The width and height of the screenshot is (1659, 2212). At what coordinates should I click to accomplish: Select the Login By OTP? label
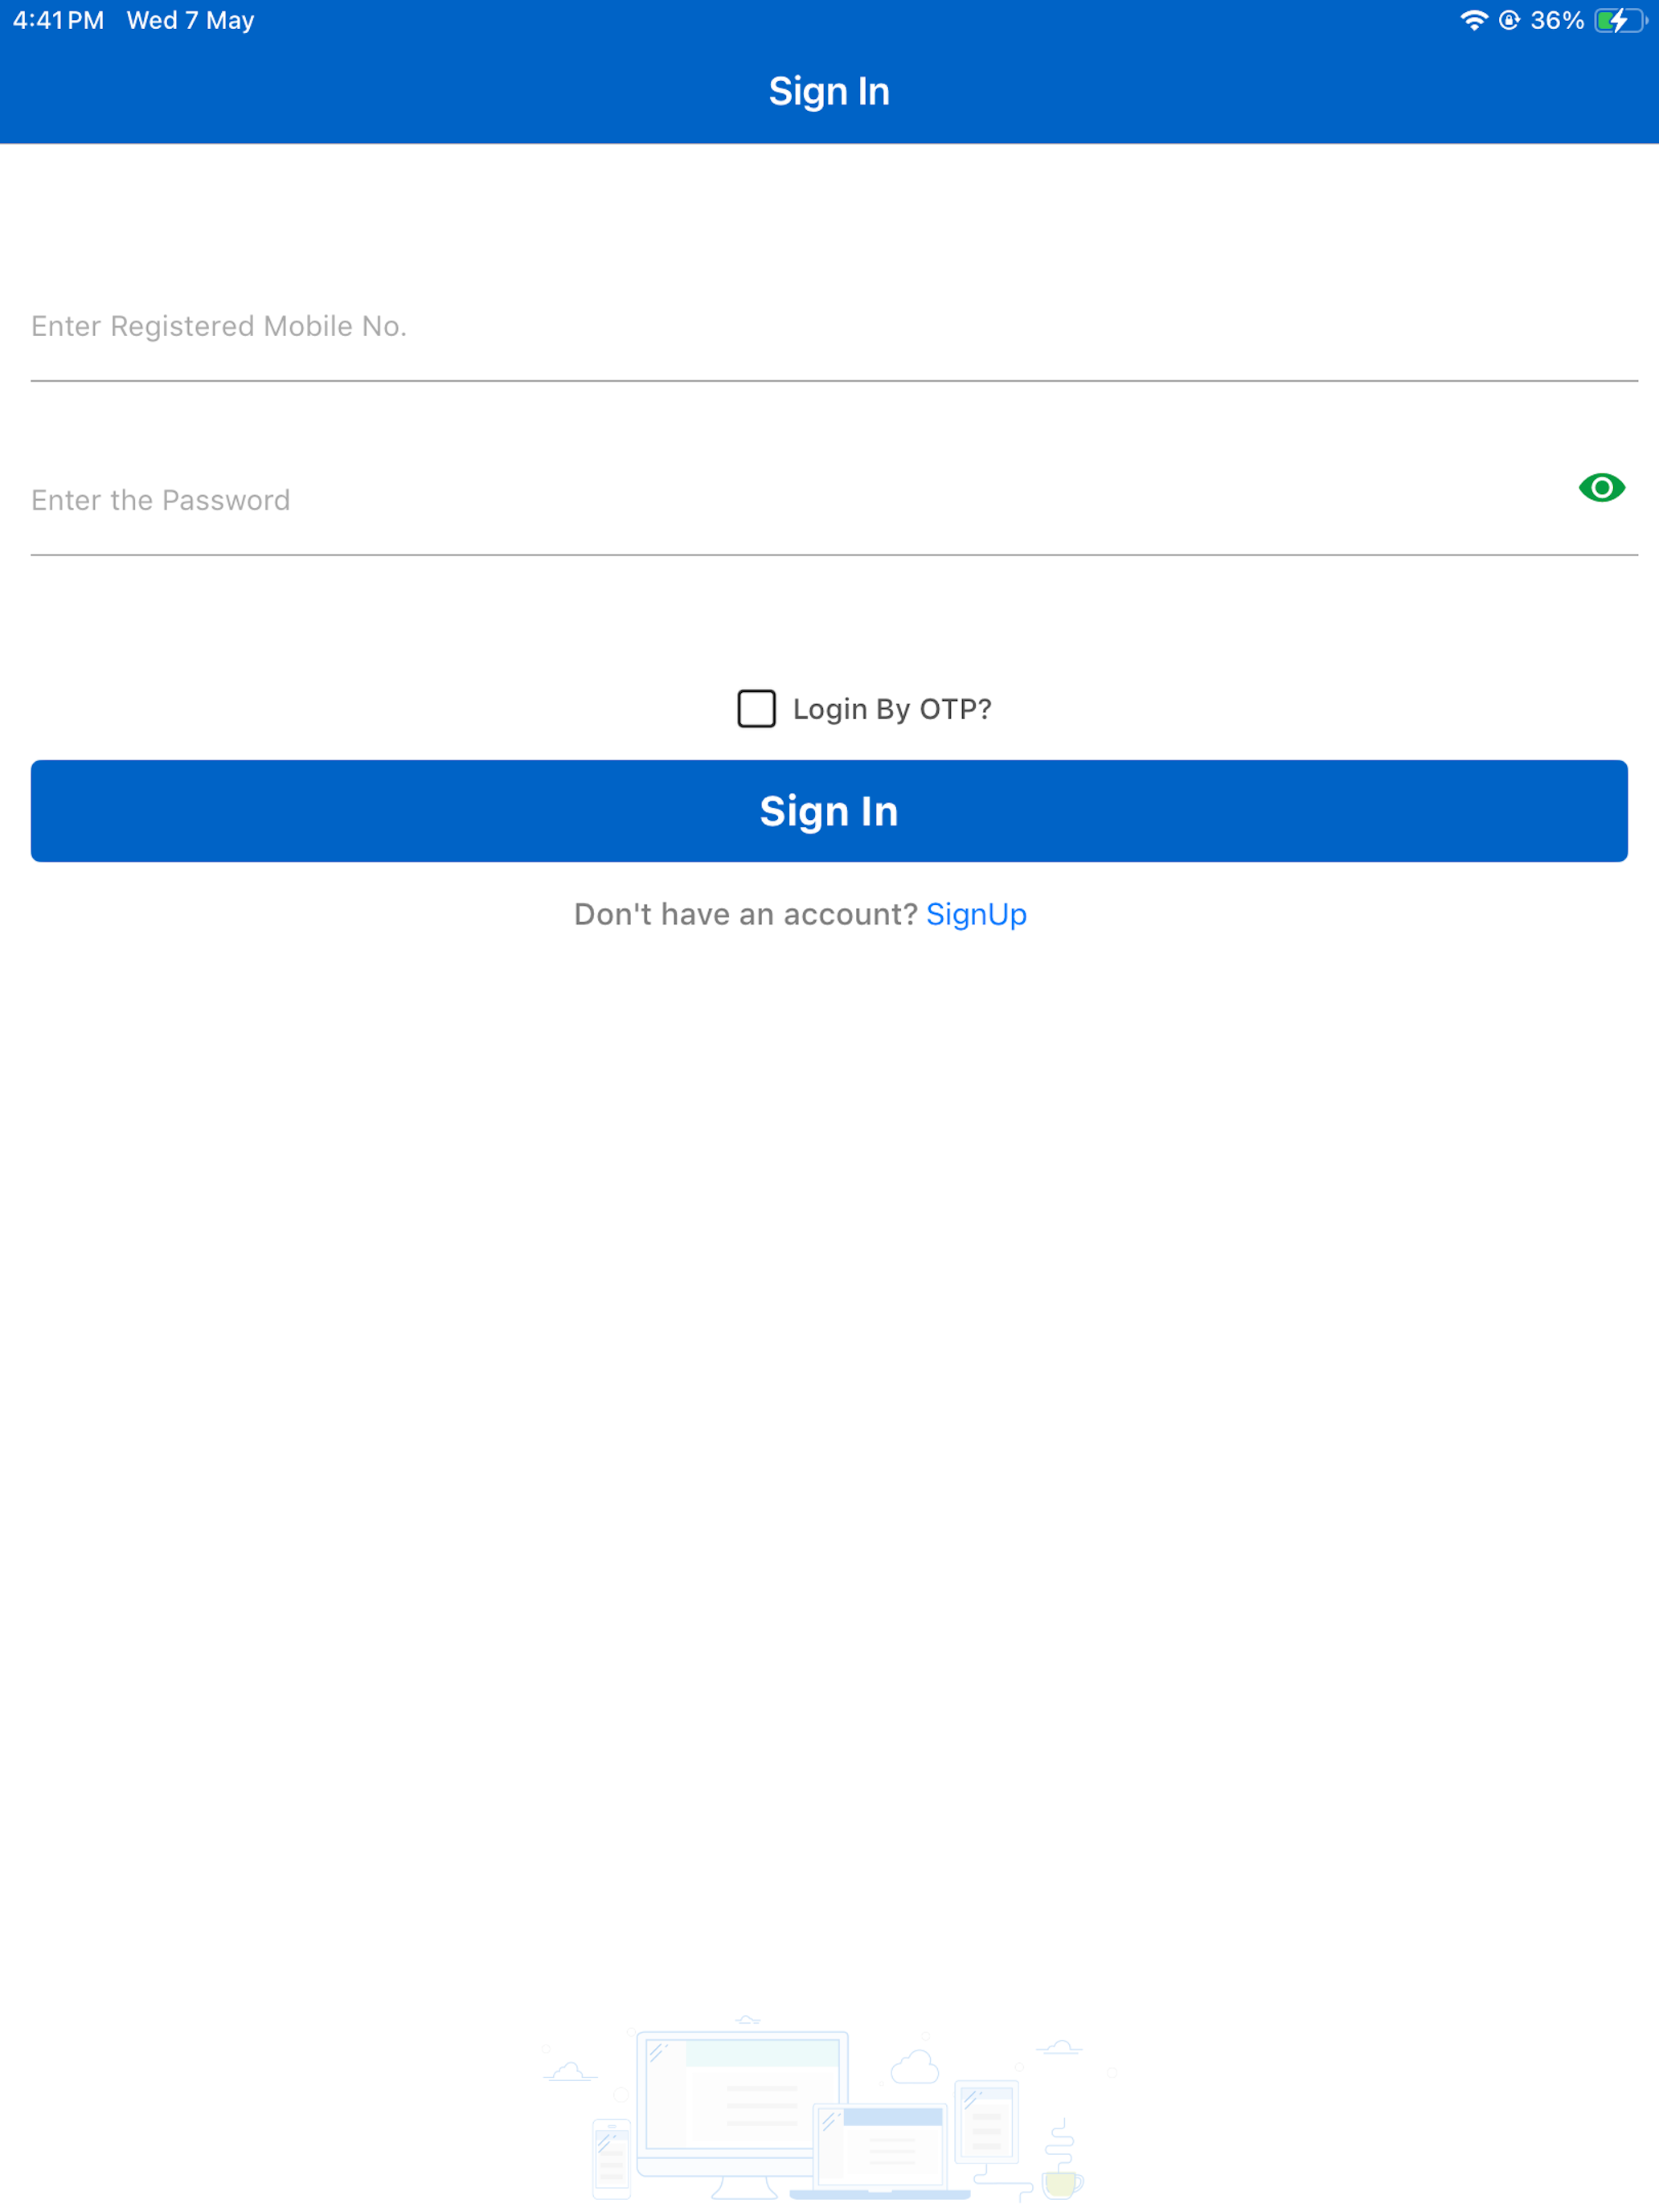tap(892, 709)
